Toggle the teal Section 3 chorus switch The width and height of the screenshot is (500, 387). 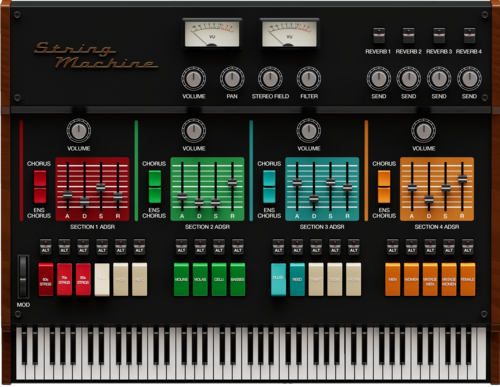(269, 187)
